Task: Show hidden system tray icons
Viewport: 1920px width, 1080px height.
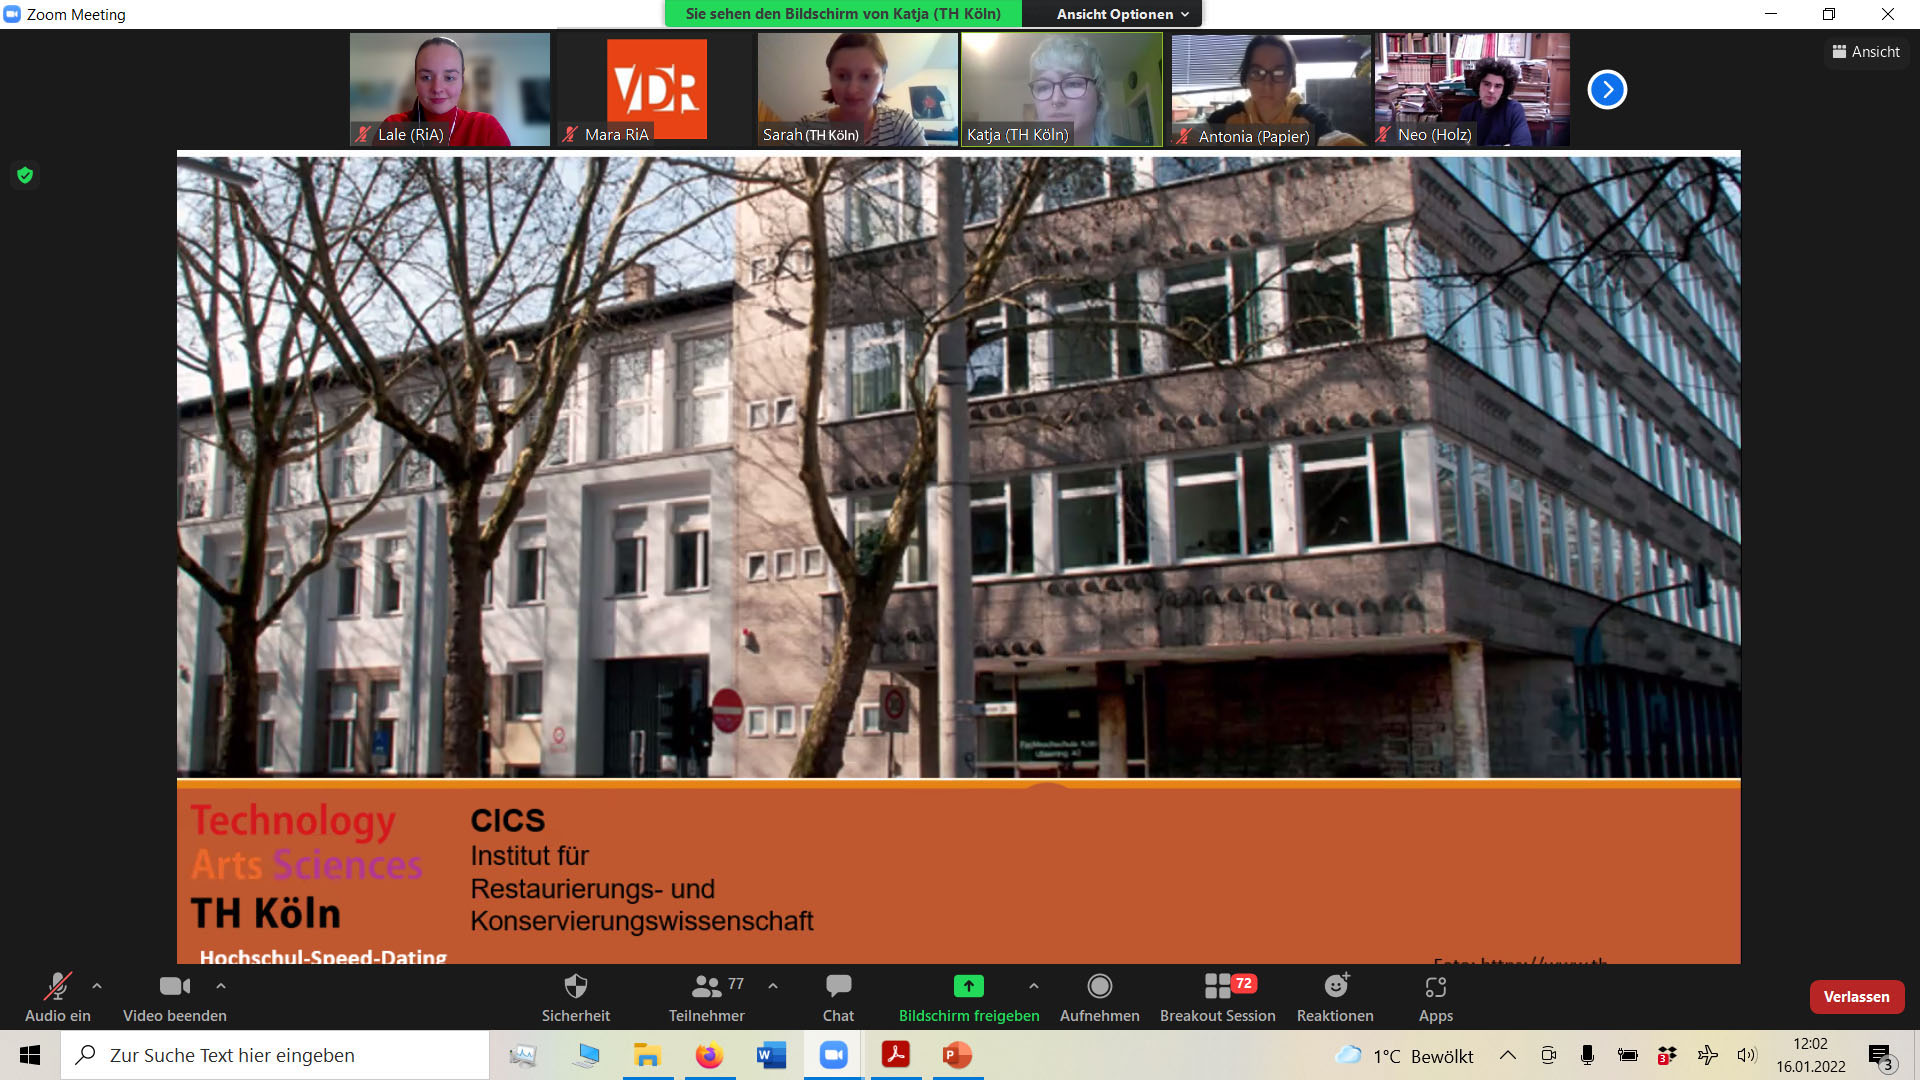Action: [1507, 1055]
